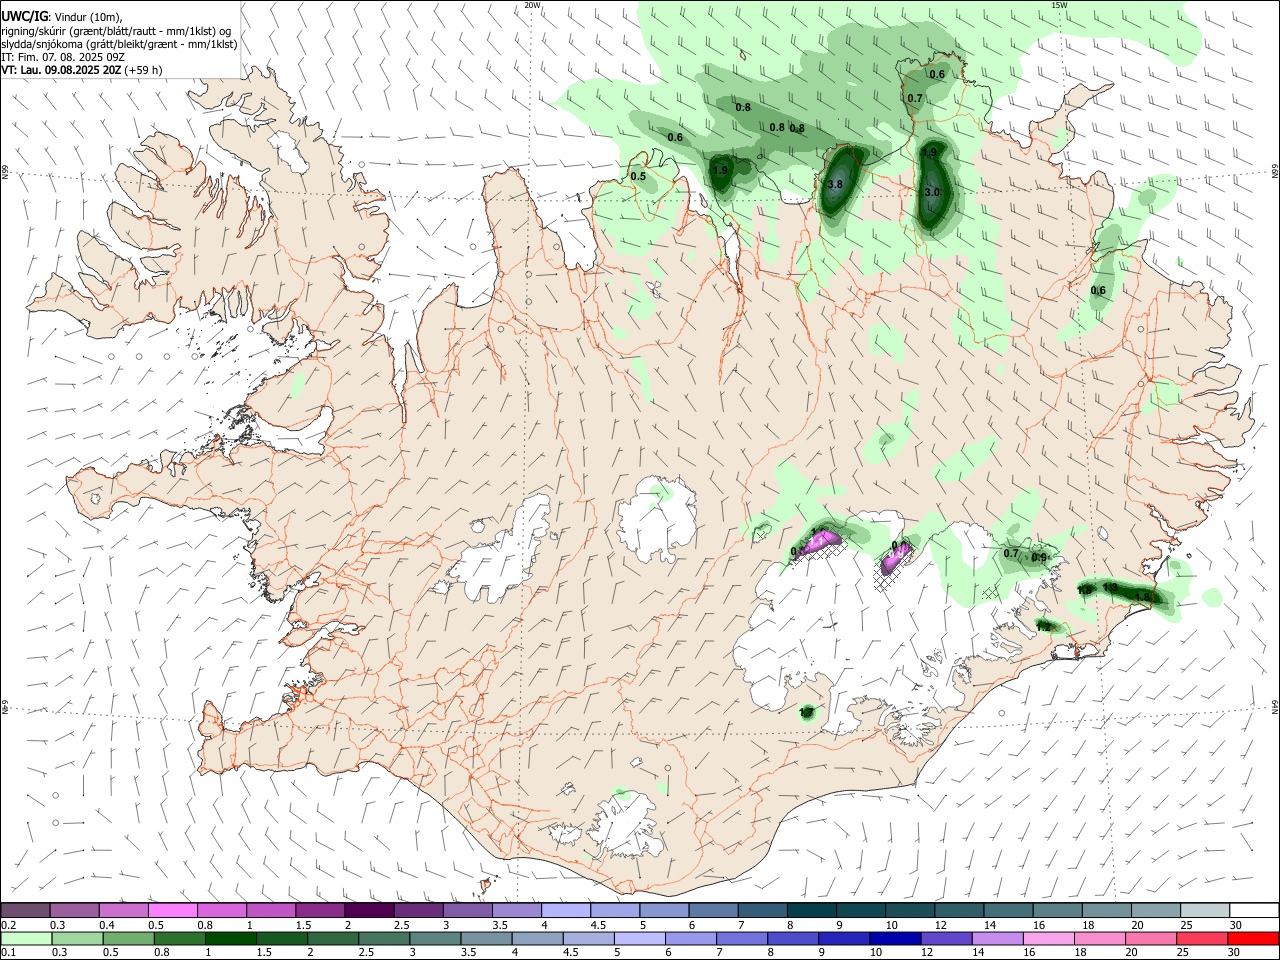Click the 3.8 precipitation value on map
This screenshot has height=960, width=1280.
point(836,184)
